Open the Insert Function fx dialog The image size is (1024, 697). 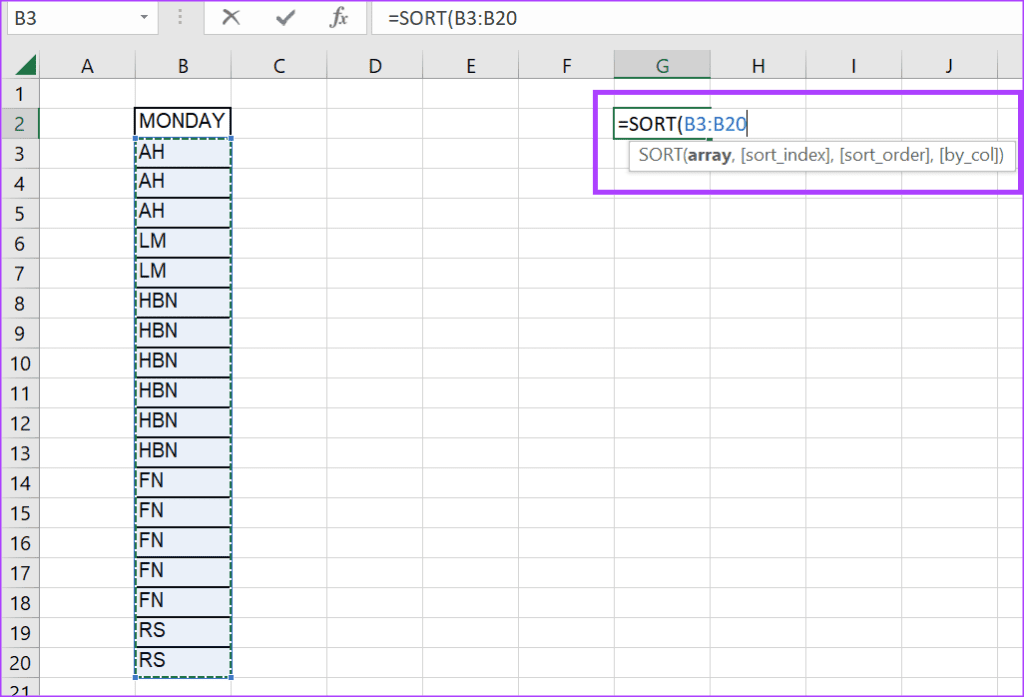pyautogui.click(x=339, y=18)
